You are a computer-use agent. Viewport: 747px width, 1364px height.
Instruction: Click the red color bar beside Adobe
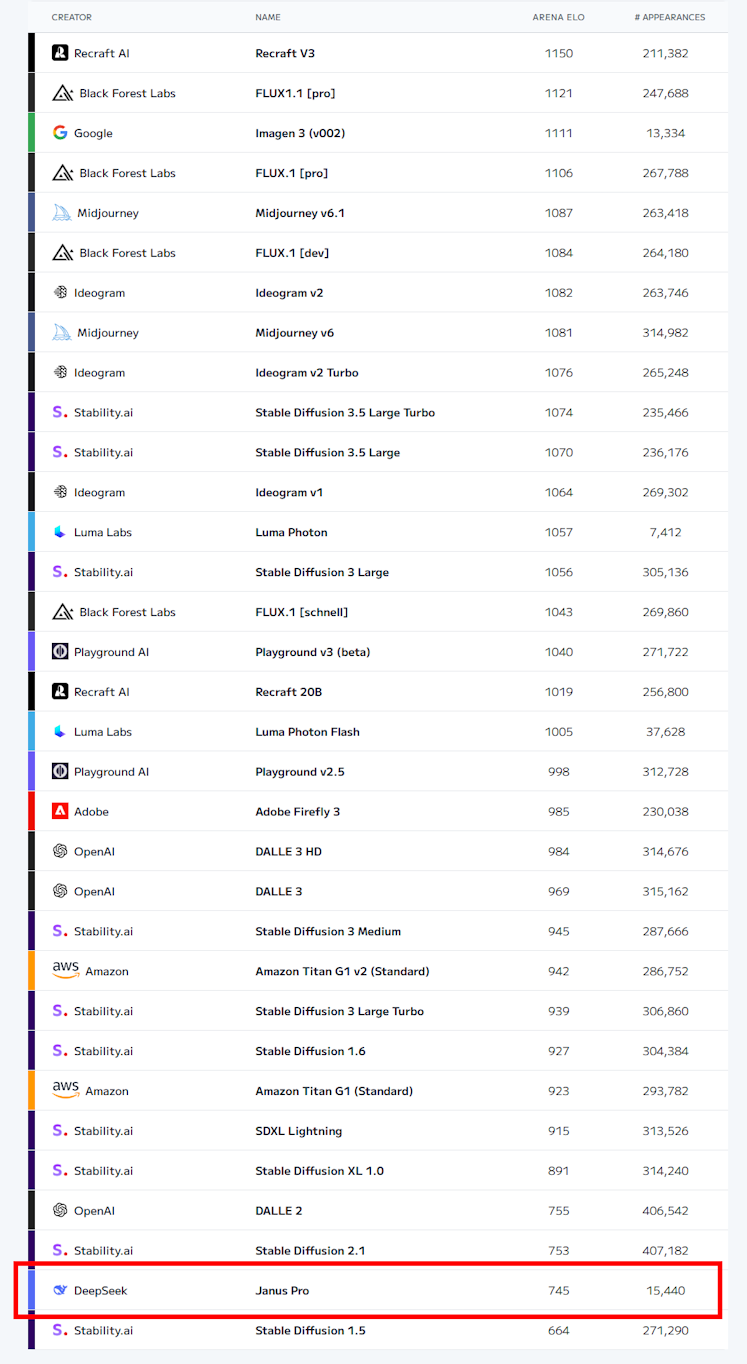point(32,811)
